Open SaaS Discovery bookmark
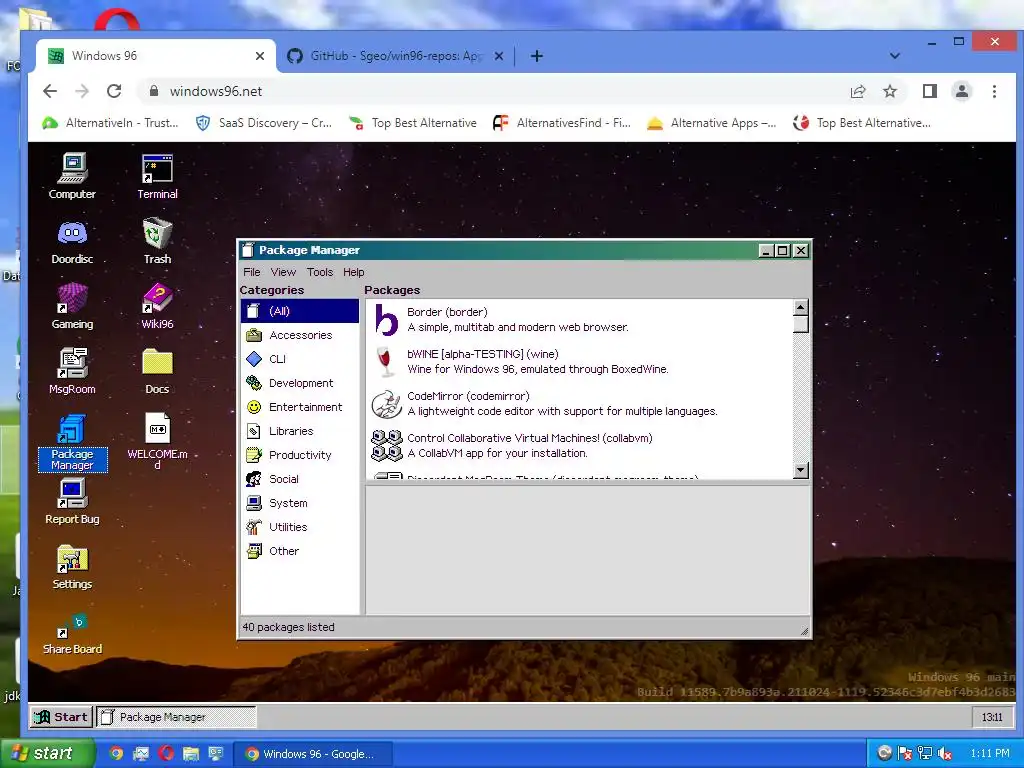 (264, 123)
